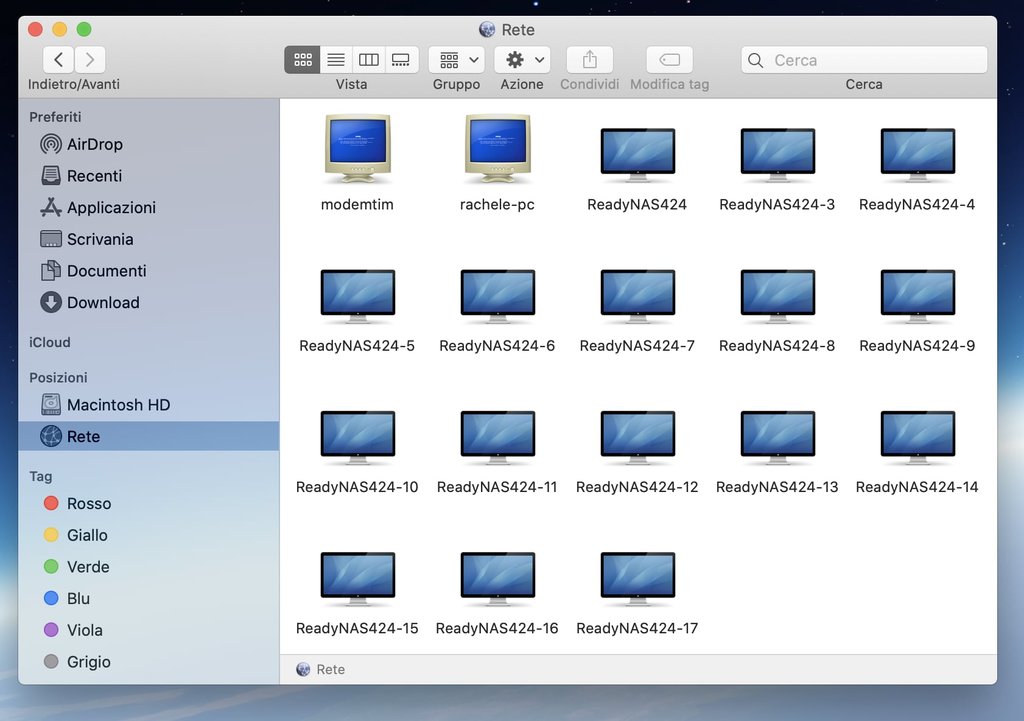Click the Rete globe icon in title bar
This screenshot has height=721, width=1024.
487,29
